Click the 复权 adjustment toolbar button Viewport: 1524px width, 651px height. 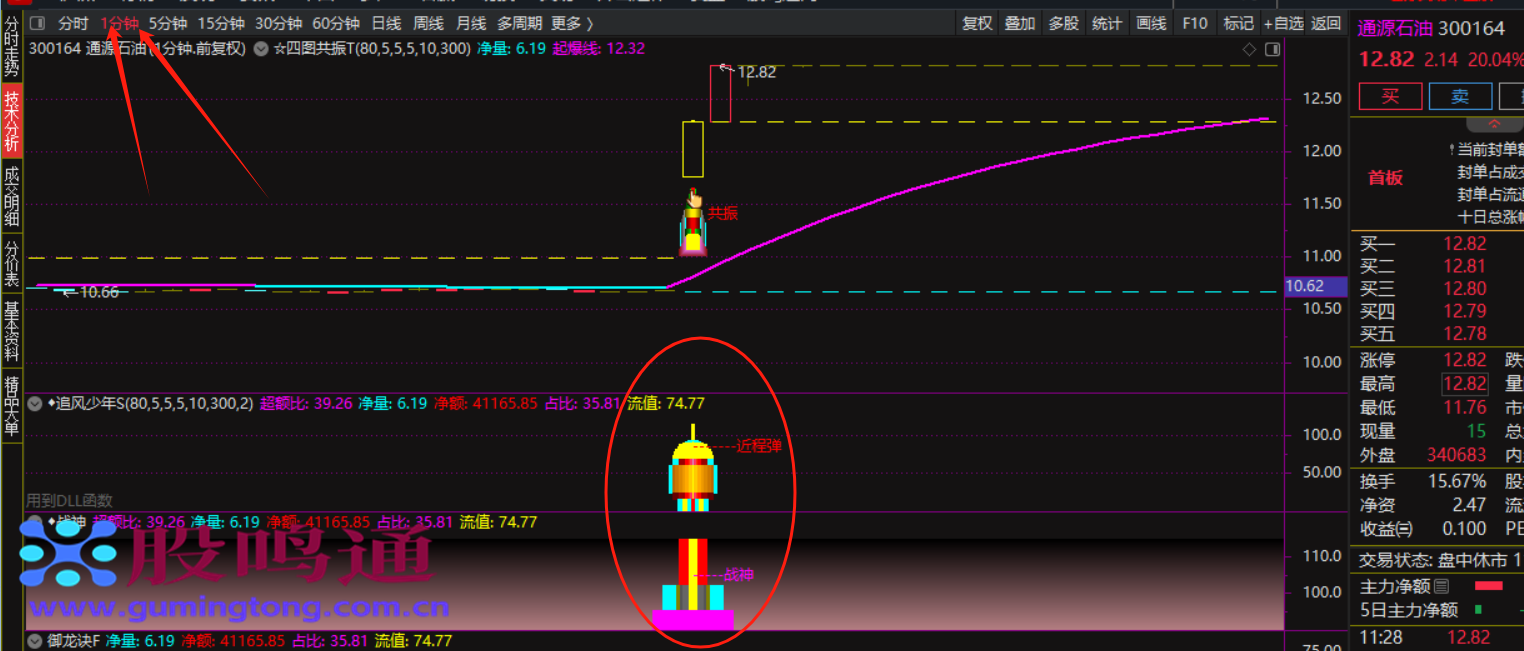(976, 23)
